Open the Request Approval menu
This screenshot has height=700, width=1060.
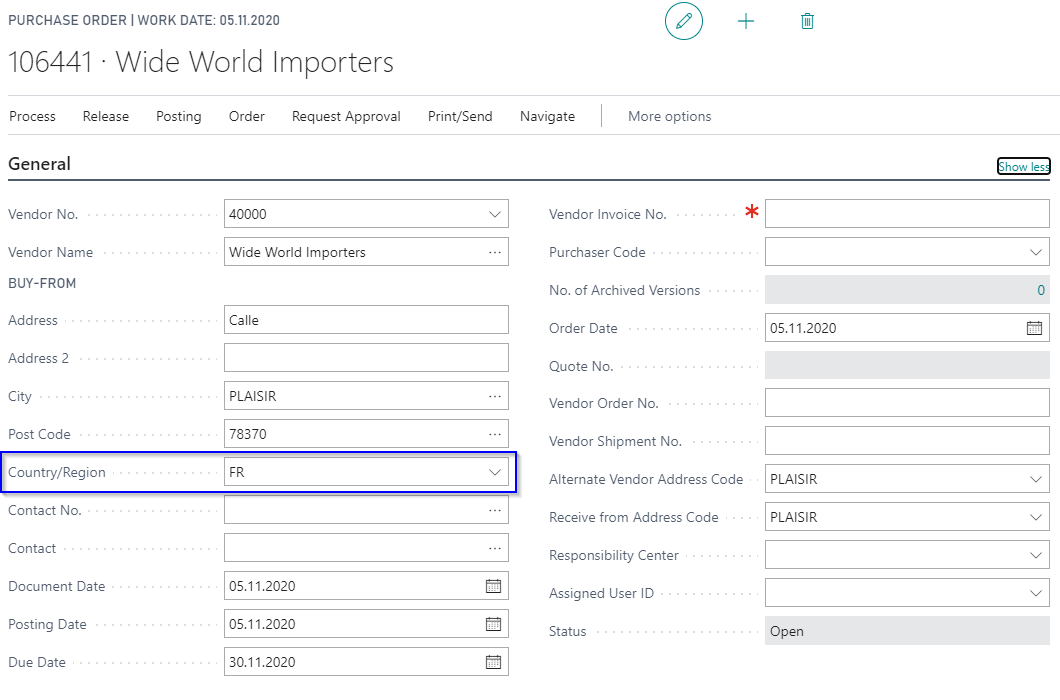[x=346, y=116]
